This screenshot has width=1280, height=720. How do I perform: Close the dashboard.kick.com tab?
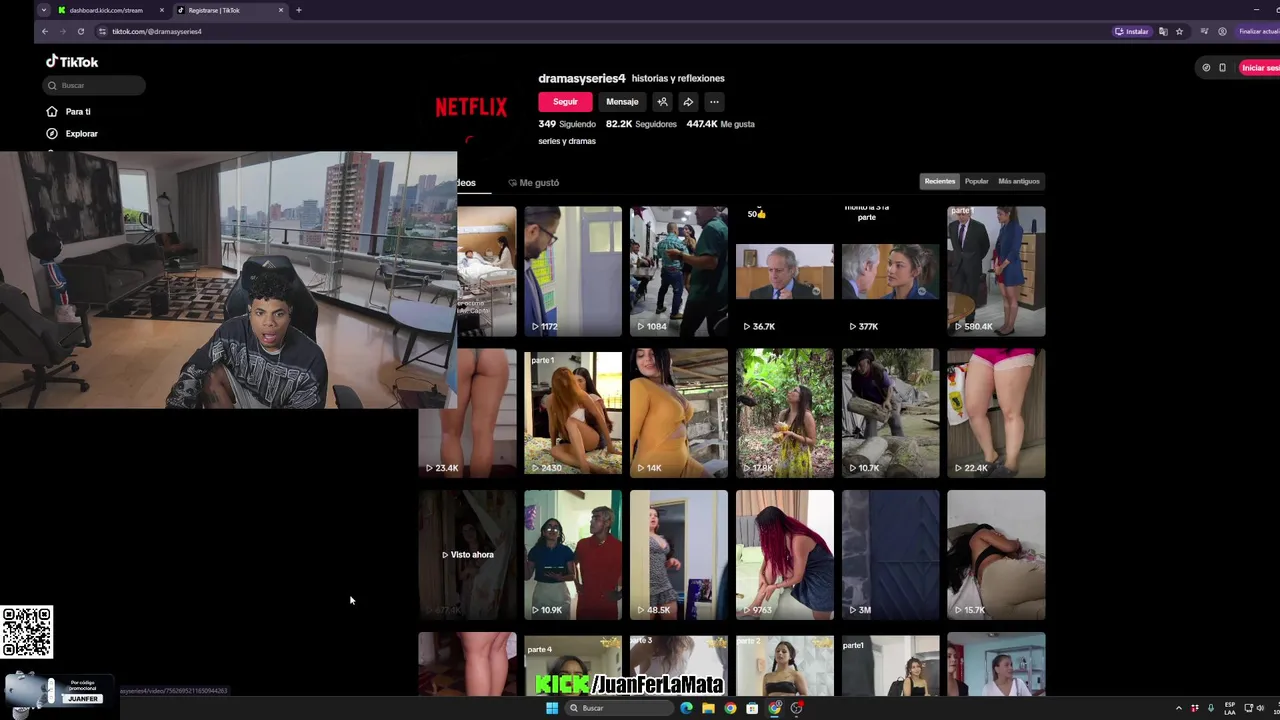(162, 10)
